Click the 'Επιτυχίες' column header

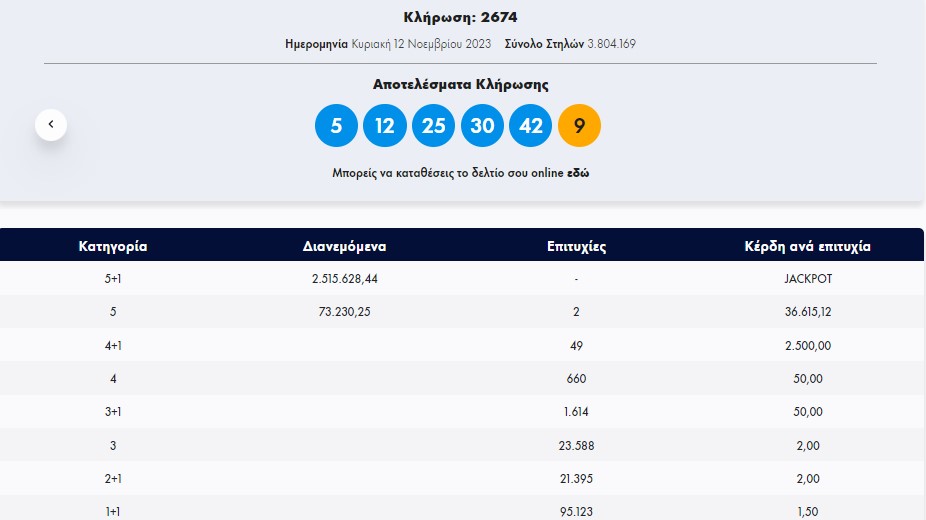tap(577, 246)
